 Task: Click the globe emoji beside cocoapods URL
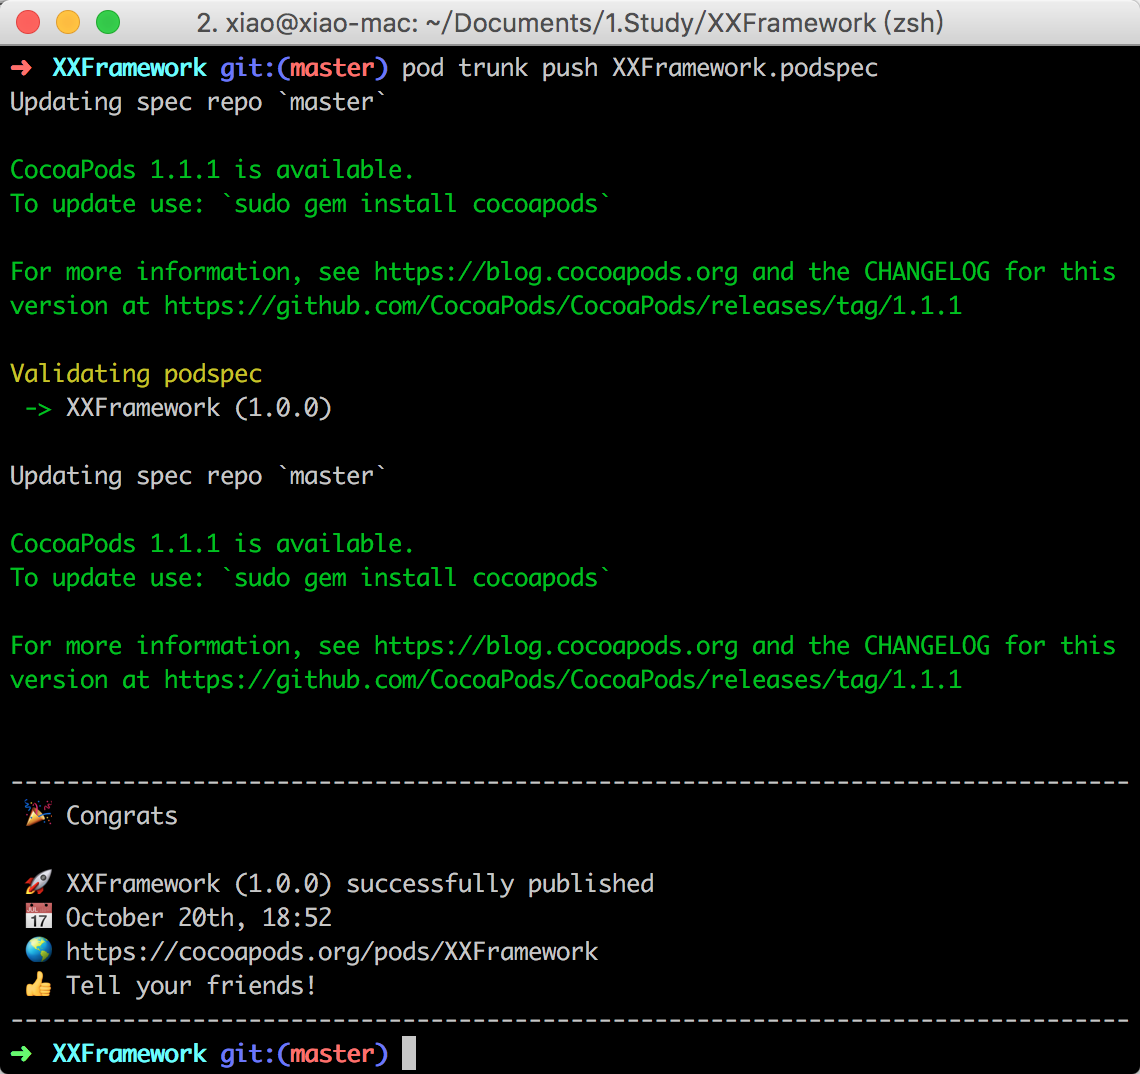[x=39, y=950]
